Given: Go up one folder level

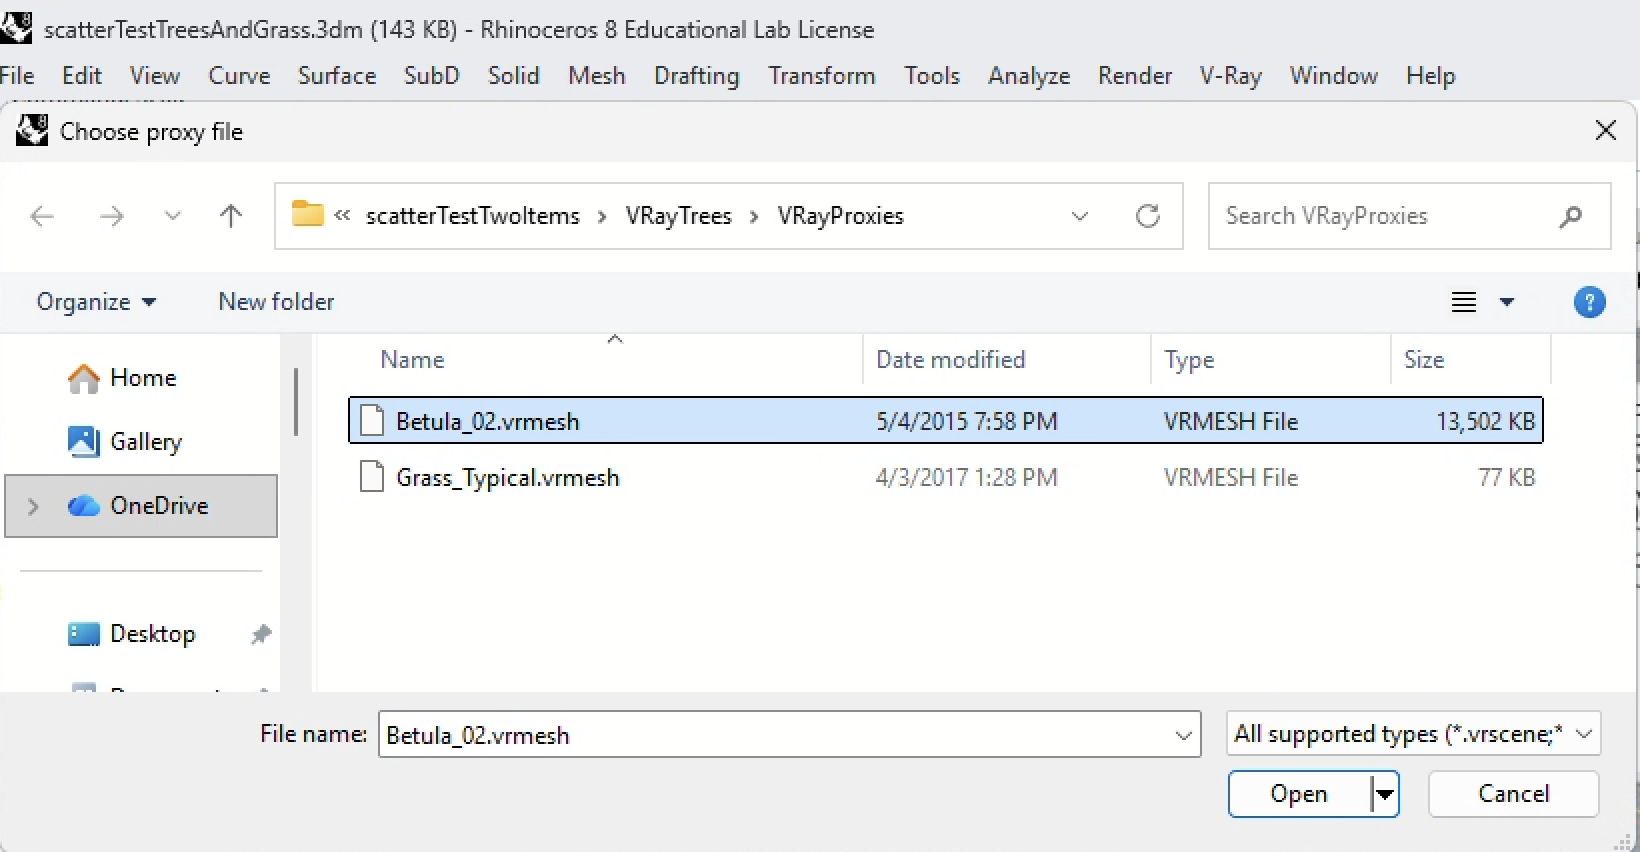Looking at the screenshot, I should [230, 216].
